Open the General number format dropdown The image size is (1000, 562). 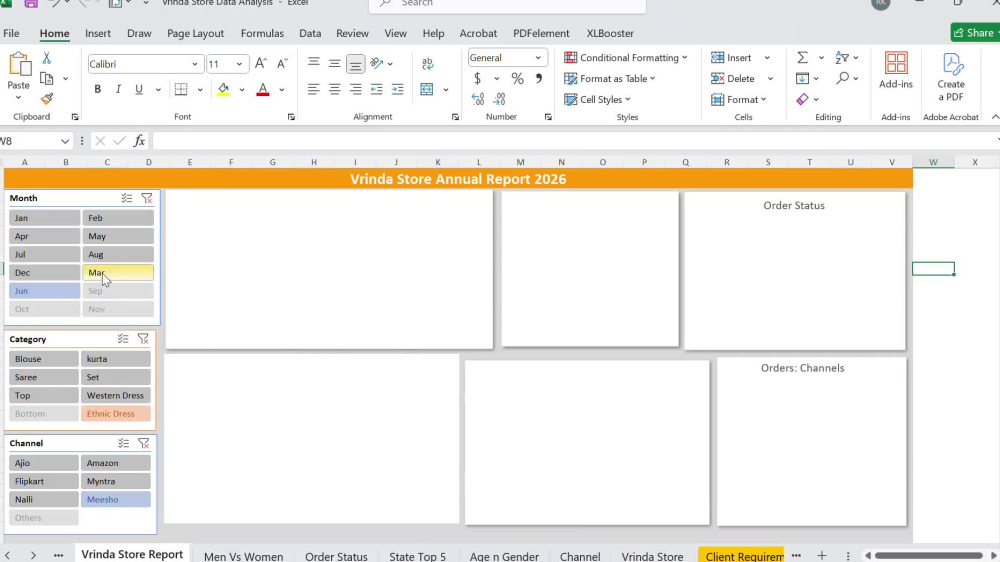click(538, 57)
